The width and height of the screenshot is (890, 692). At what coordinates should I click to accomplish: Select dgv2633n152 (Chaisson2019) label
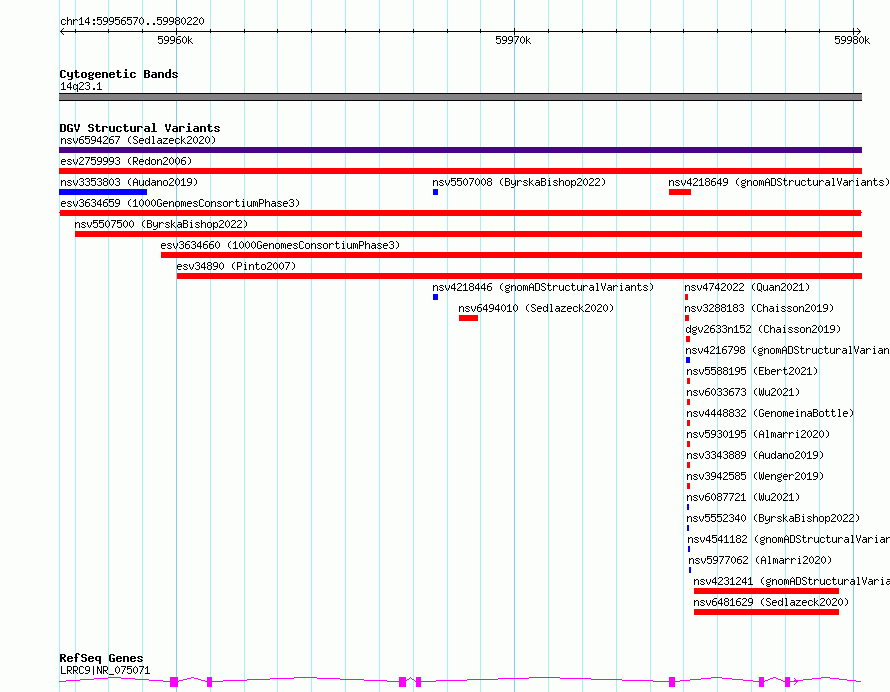point(763,329)
